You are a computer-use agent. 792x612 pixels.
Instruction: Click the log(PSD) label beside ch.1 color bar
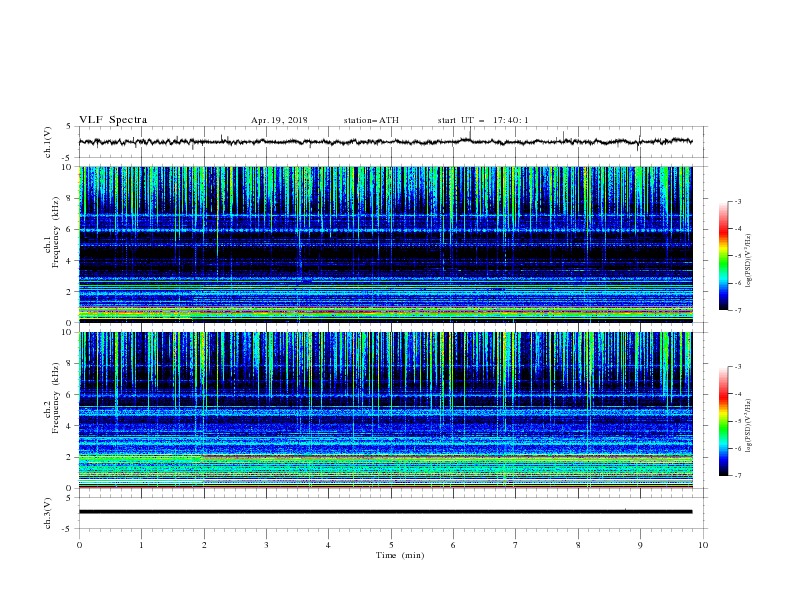749,261
